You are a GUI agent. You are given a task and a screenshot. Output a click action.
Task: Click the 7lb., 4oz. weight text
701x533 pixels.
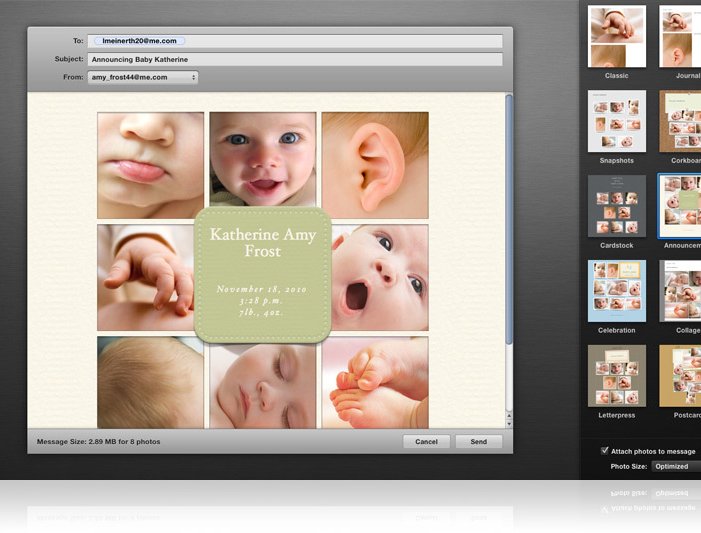(261, 313)
